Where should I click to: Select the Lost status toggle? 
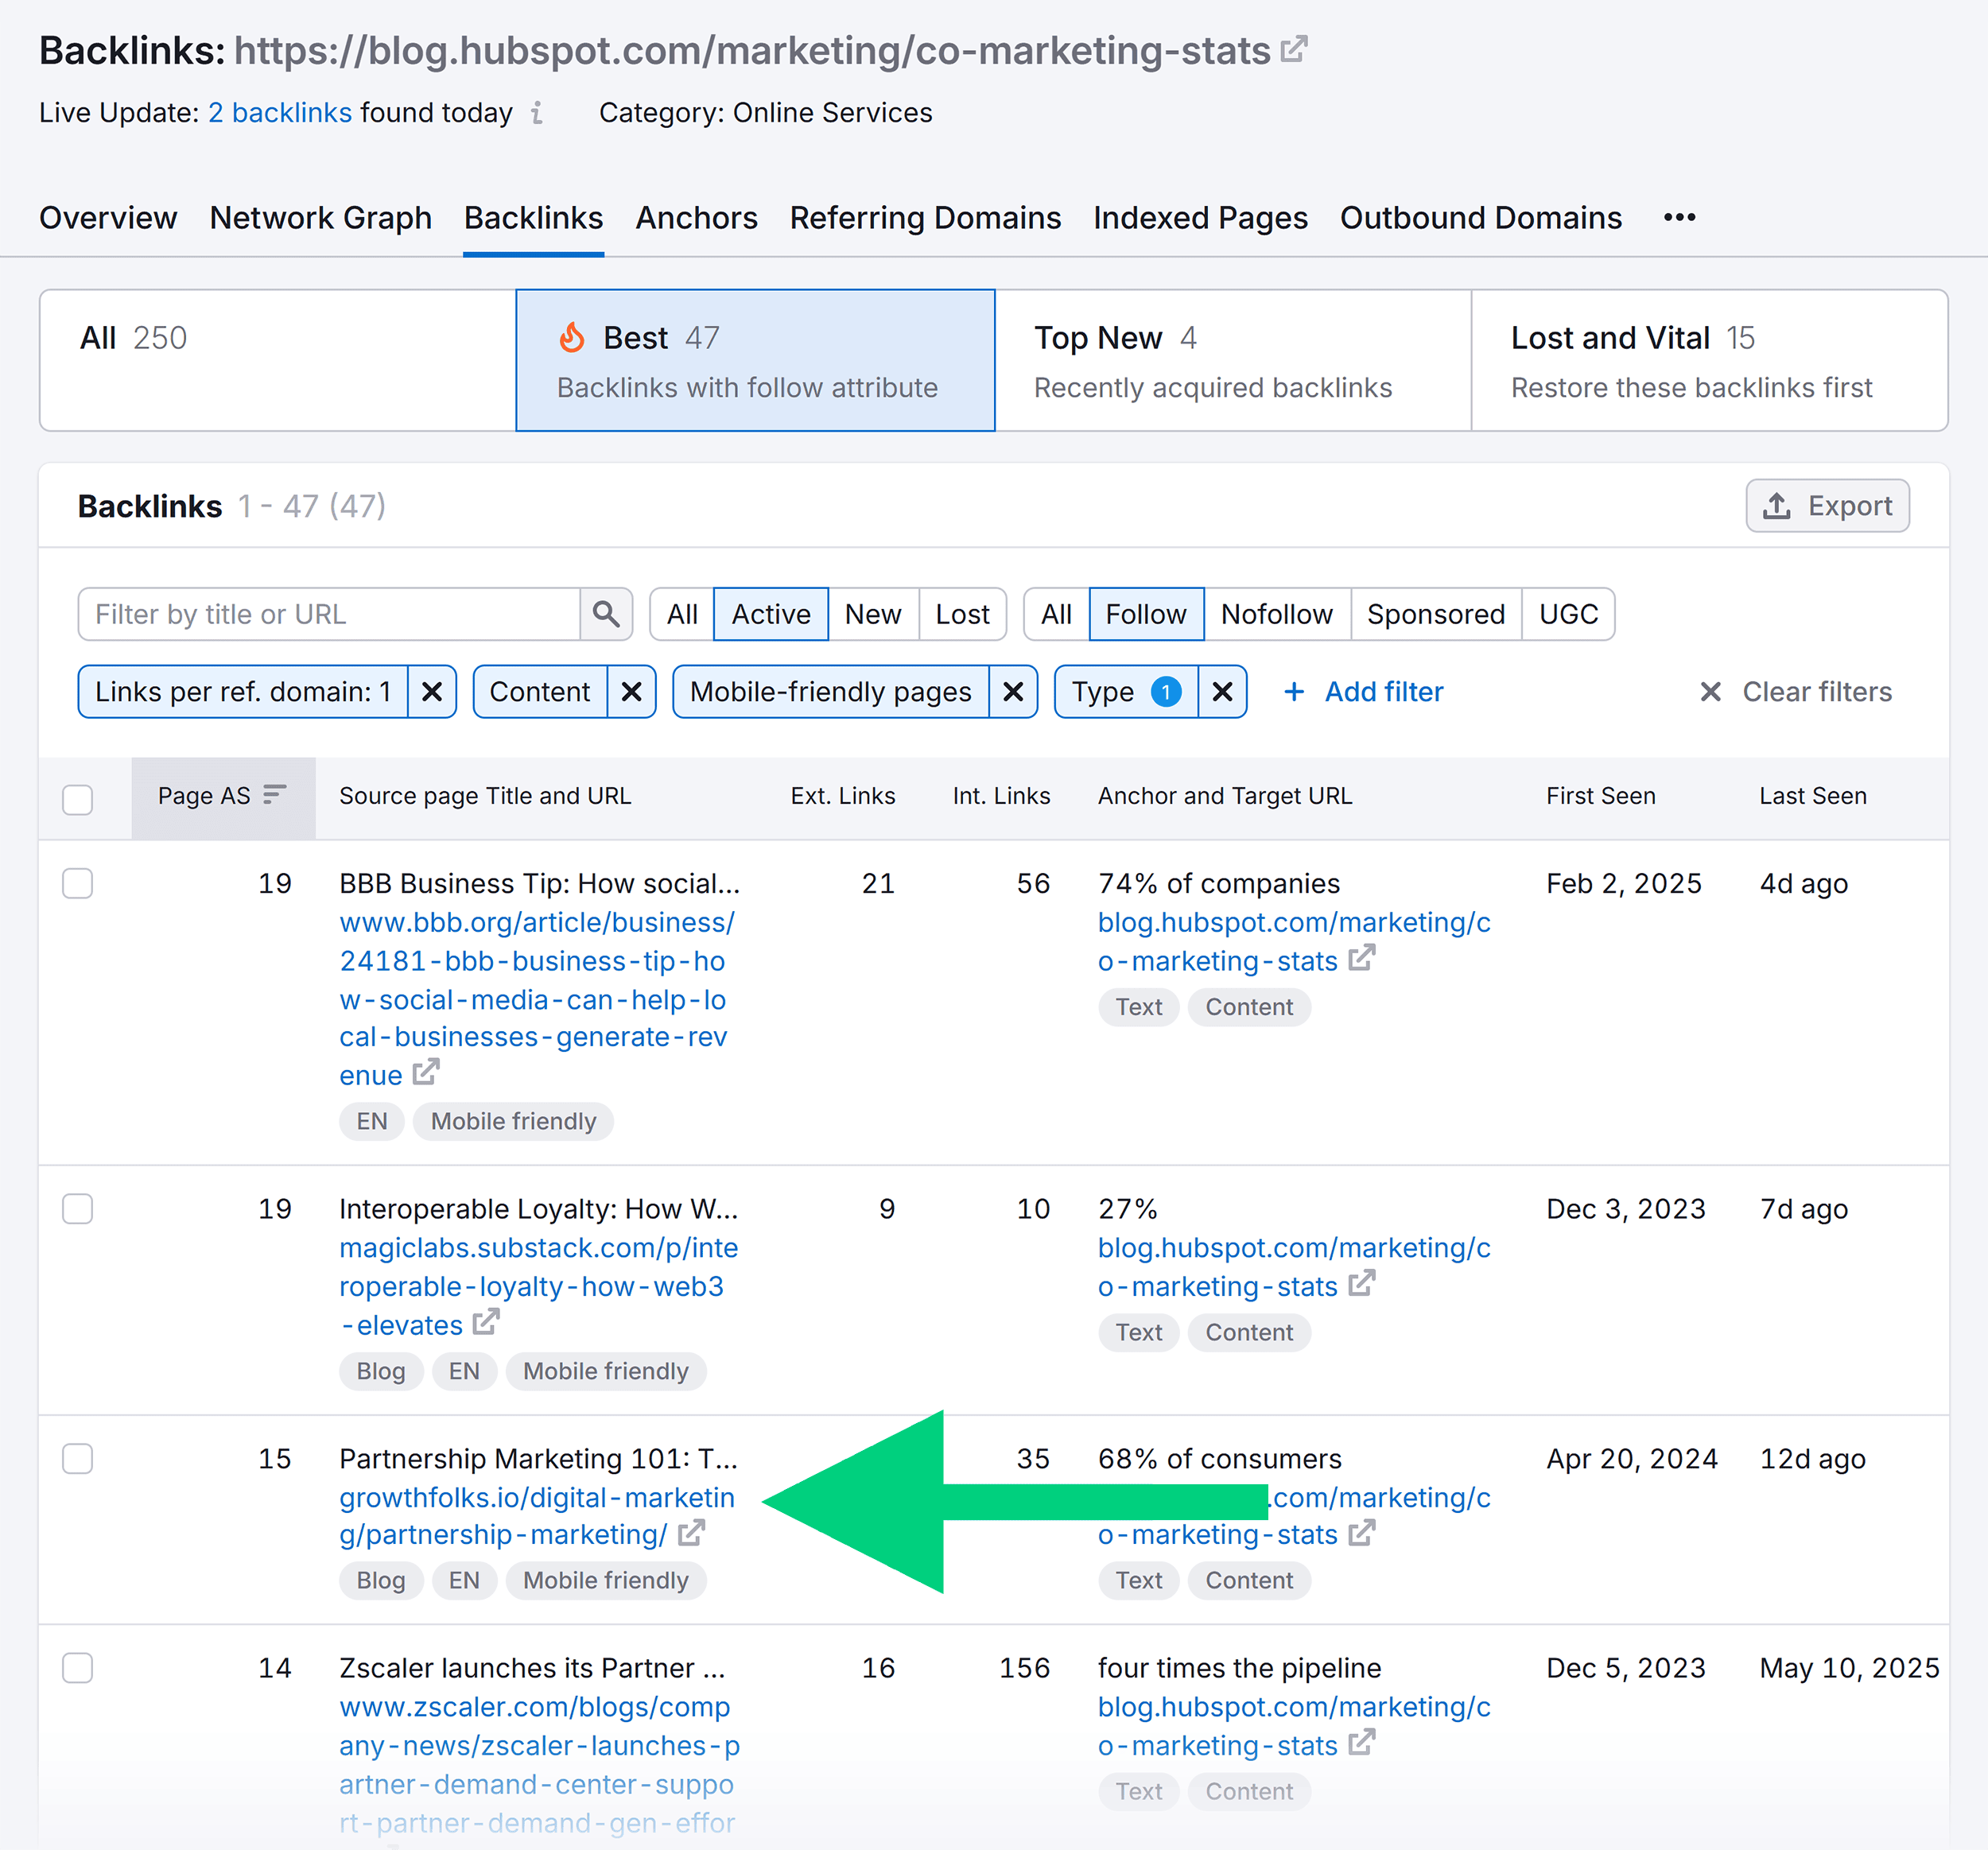click(962, 614)
